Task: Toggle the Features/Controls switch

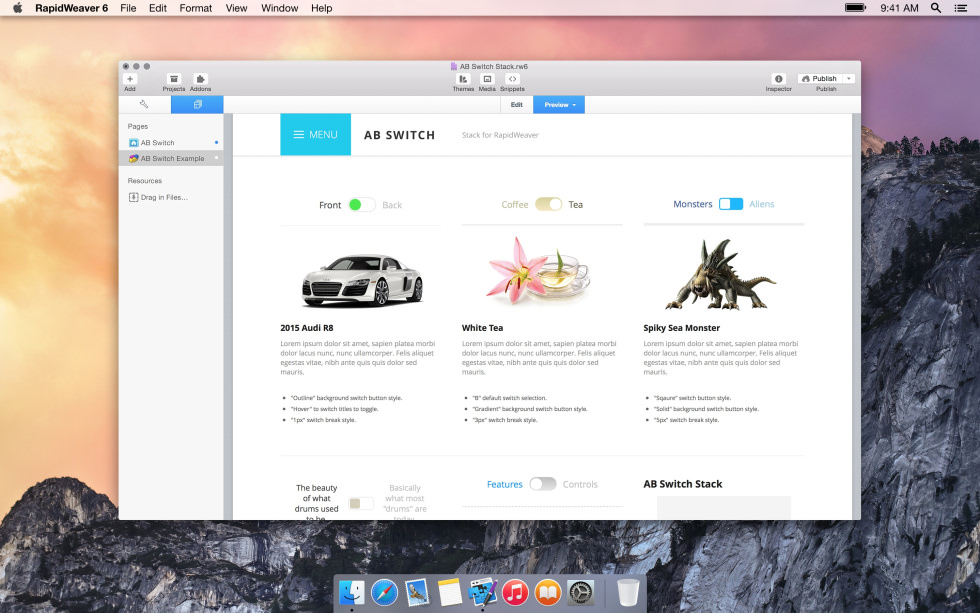Action: pos(542,484)
